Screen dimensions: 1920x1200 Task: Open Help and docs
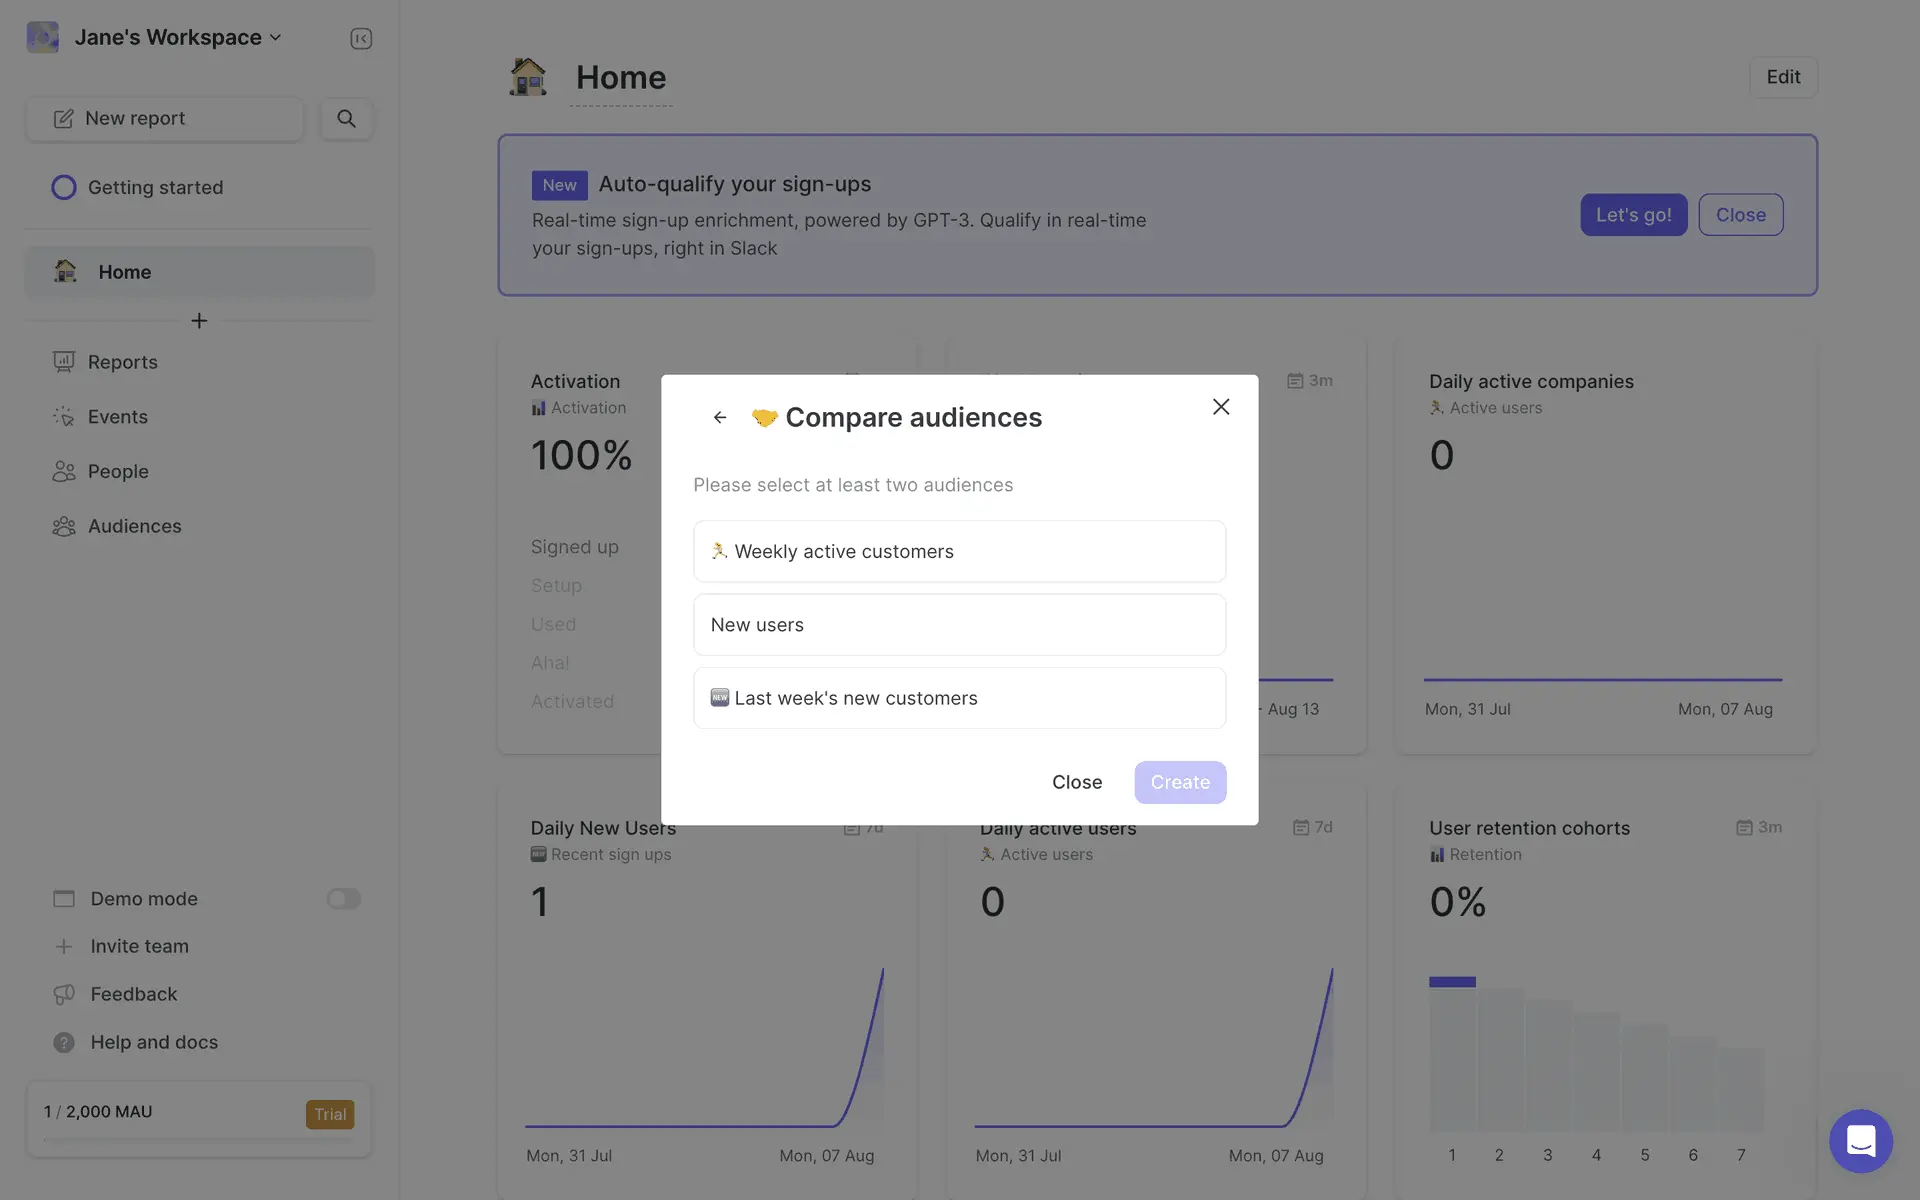[x=153, y=1042]
